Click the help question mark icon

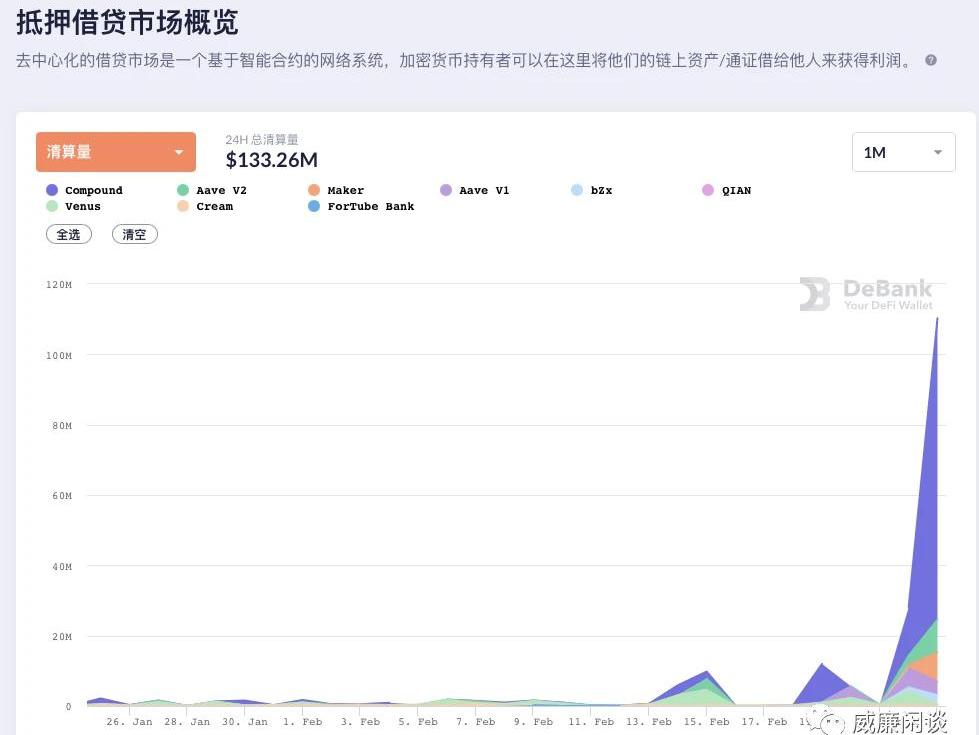pyautogui.click(x=931, y=60)
